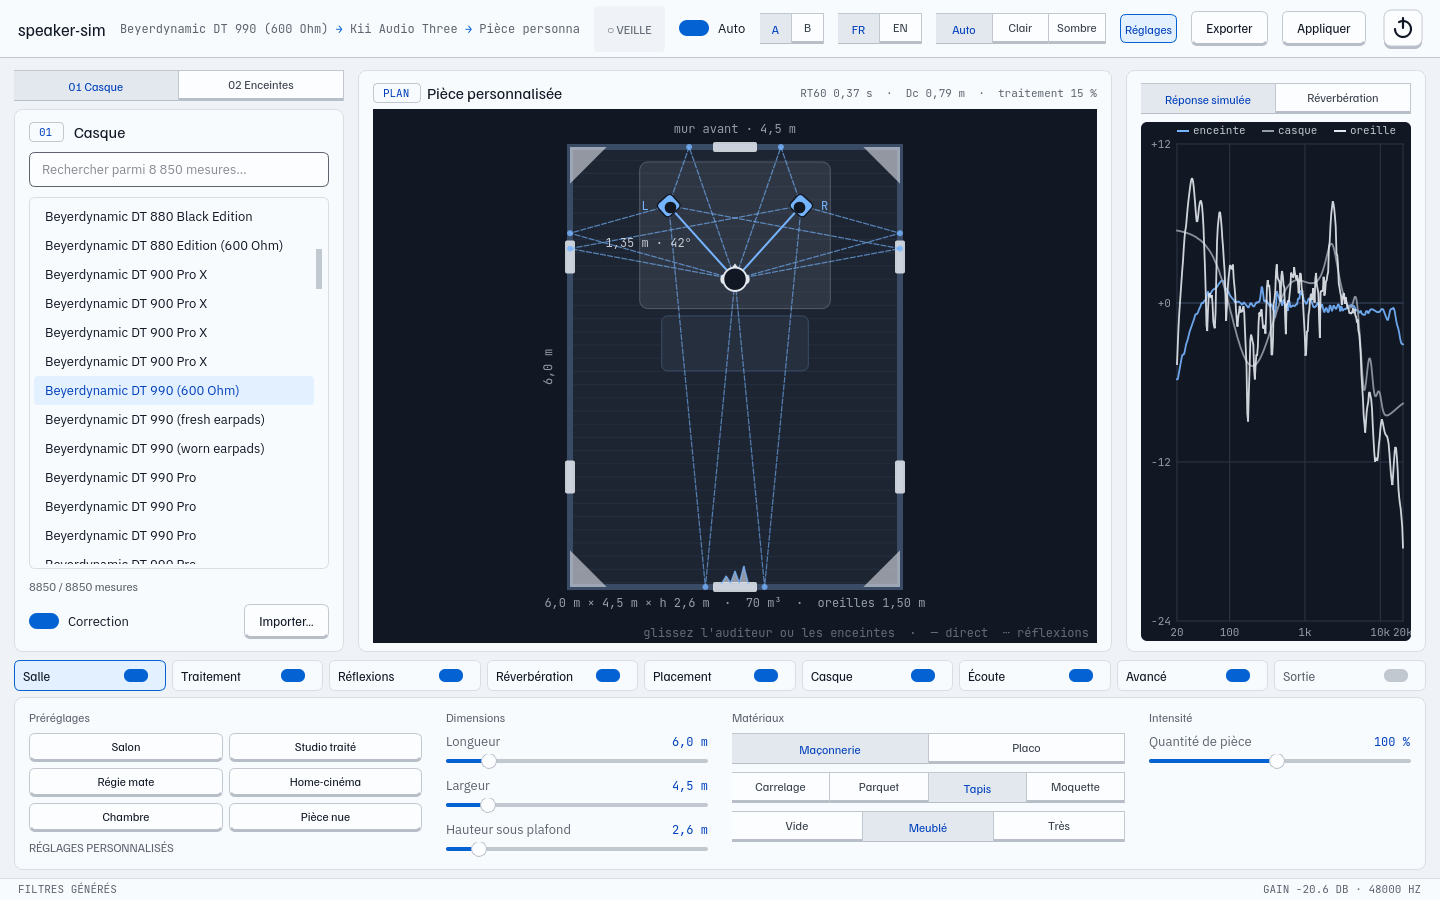This screenshot has height=900, width=1440.
Task: Switch language to EN
Action: [x=900, y=28]
